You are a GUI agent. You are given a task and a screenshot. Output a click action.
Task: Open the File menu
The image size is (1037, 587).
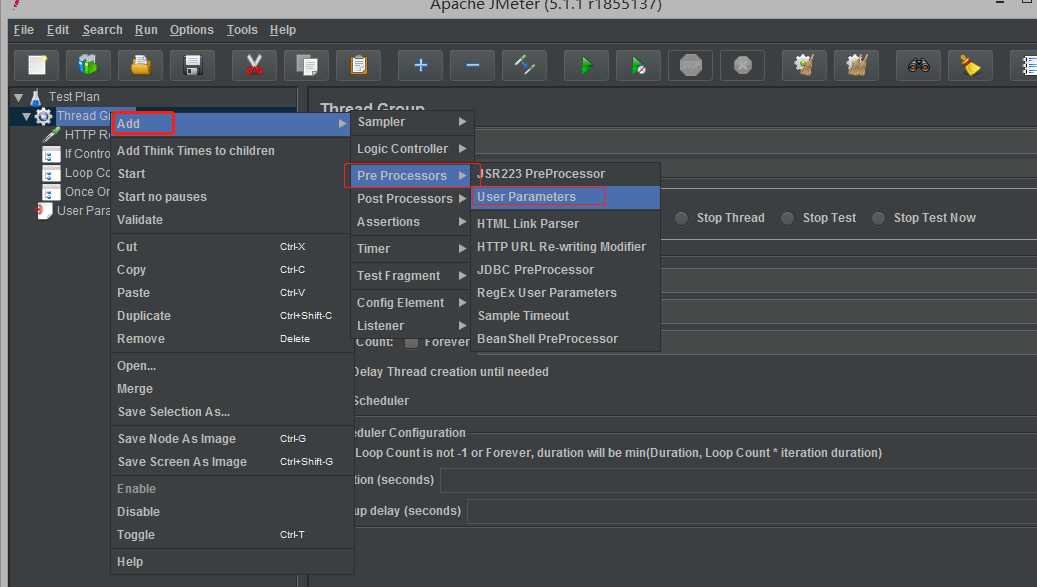click(x=23, y=30)
